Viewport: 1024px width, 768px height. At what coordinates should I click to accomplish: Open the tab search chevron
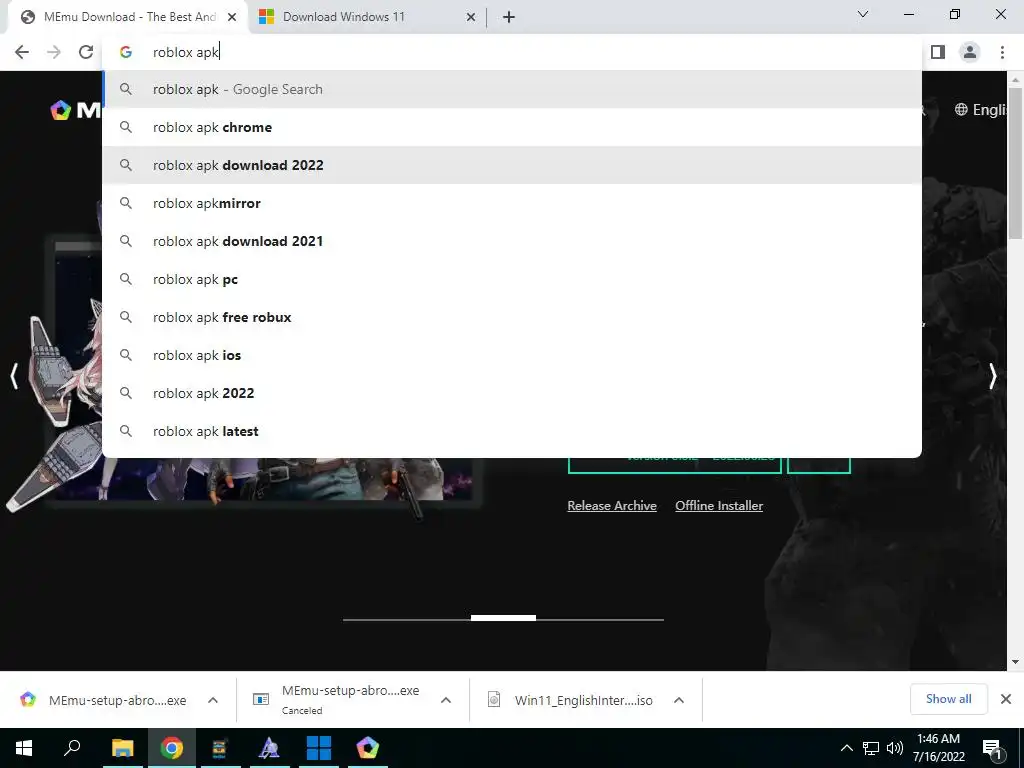(x=863, y=14)
